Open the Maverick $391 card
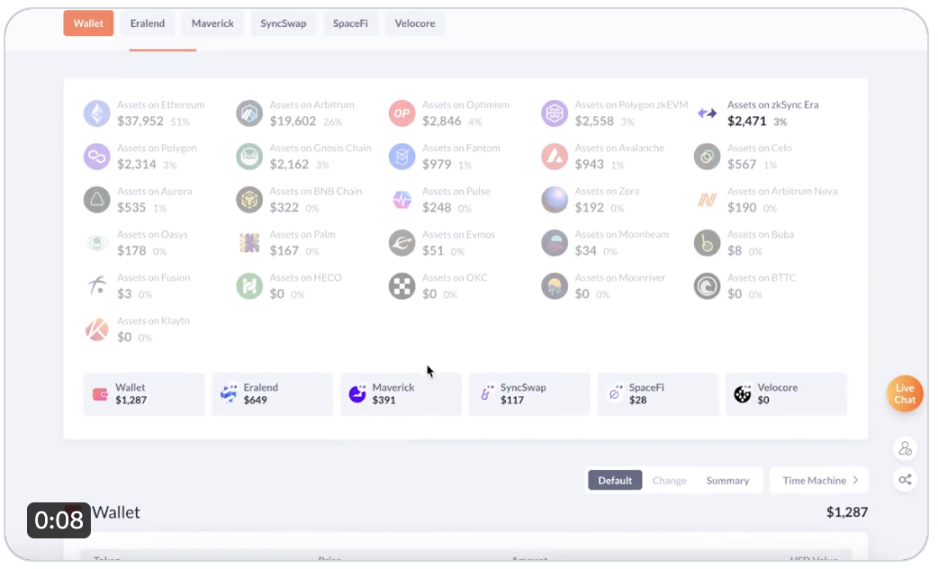Screen dimensions: 938x569 [401, 394]
